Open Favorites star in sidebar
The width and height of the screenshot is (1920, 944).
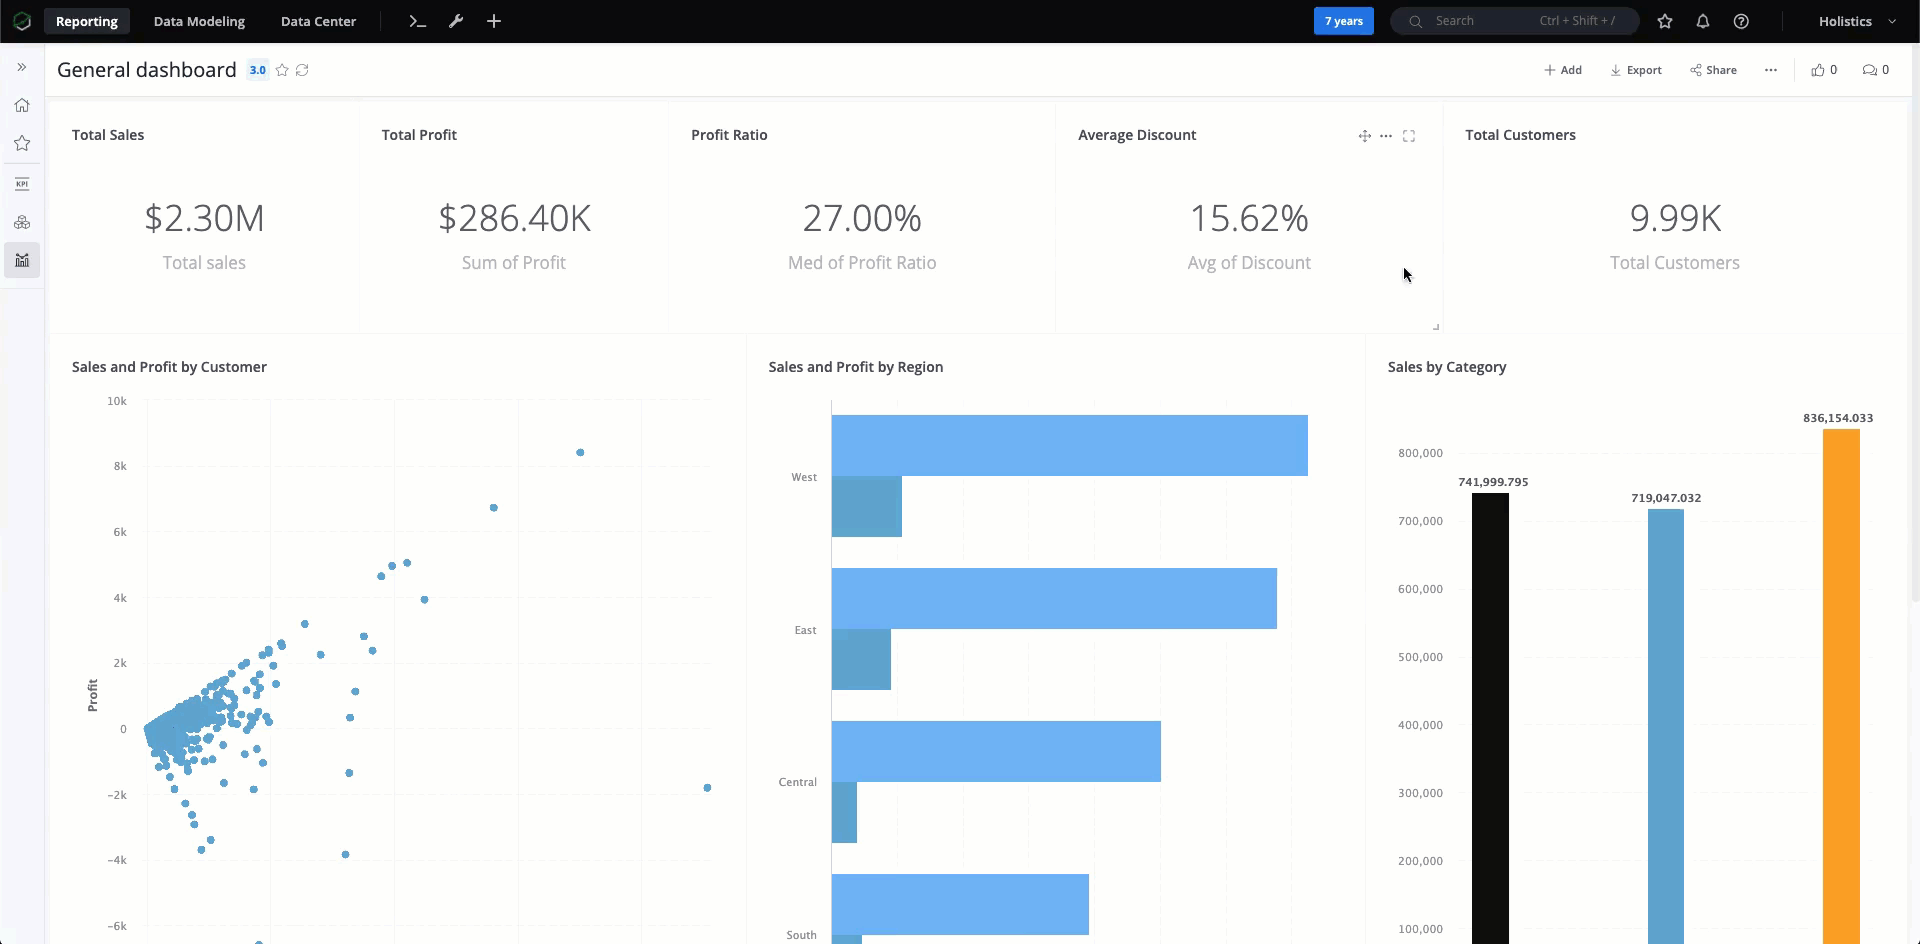coord(22,143)
